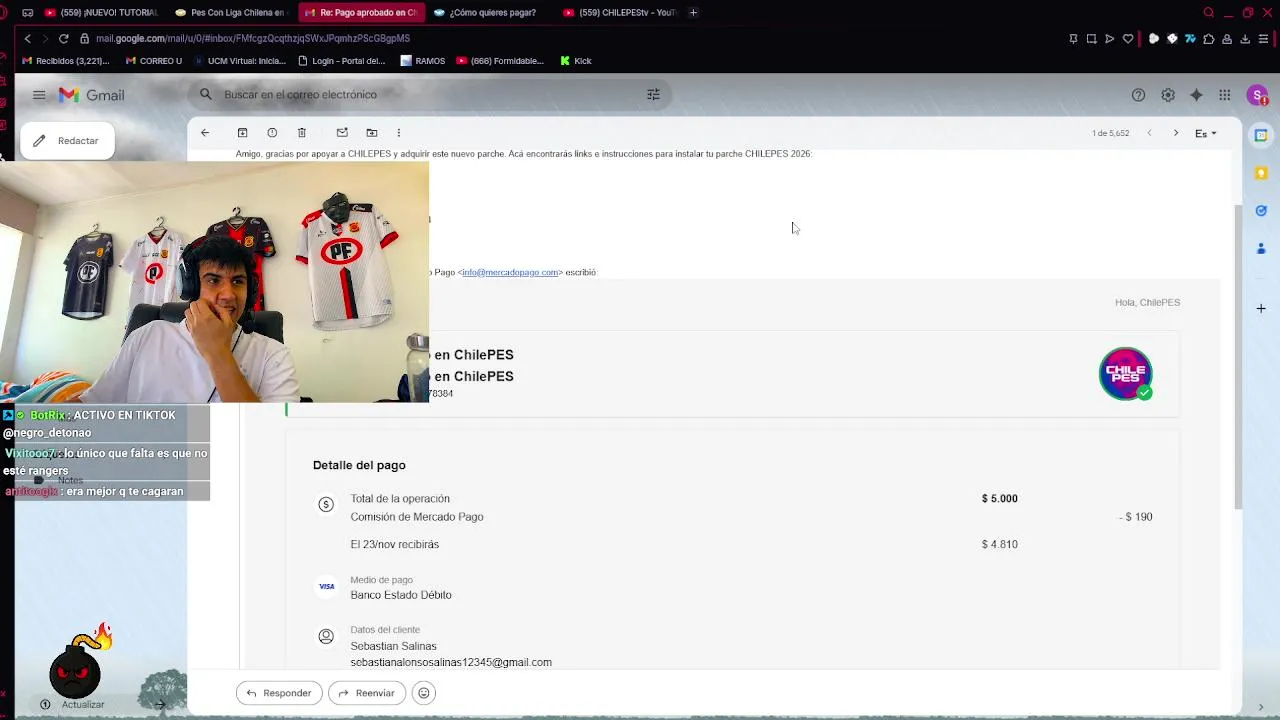Open Move to folder icon
The width and height of the screenshot is (1280, 720).
(372, 132)
